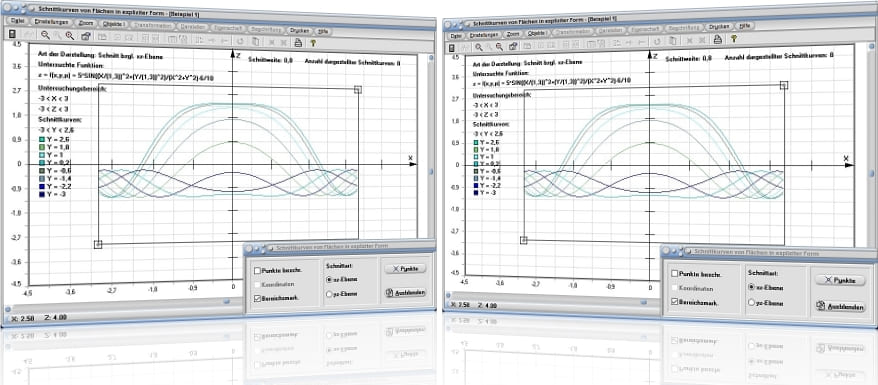Image resolution: width=878 pixels, height=385 pixels.
Task: Click third red magnifier icon, left window
Action: pyautogui.click(x=70, y=36)
